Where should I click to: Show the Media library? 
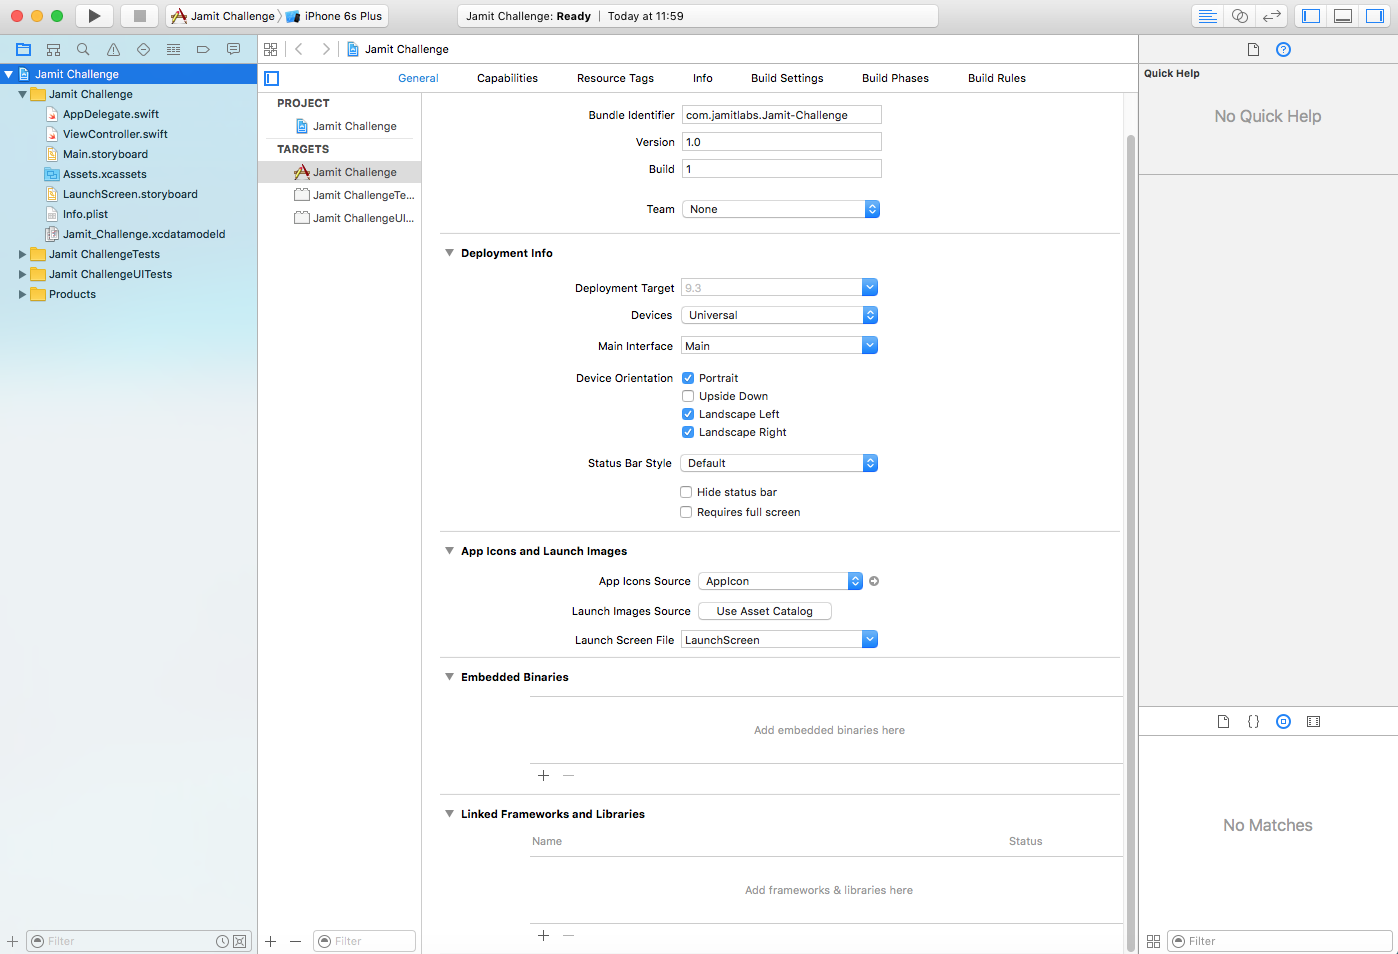pyautogui.click(x=1313, y=721)
